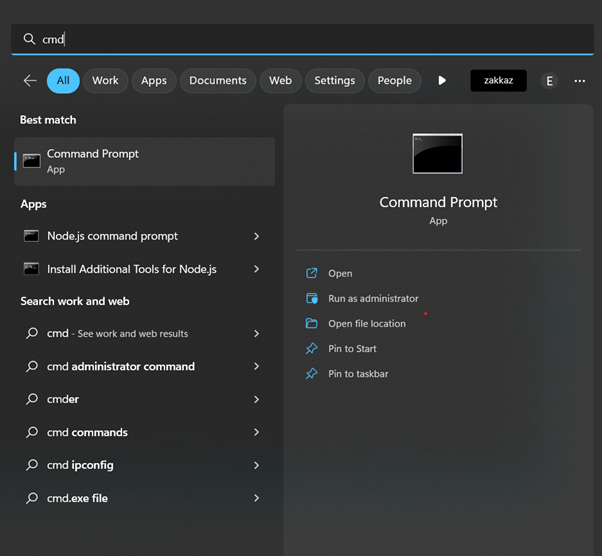Click the E profile avatar icon

[549, 81]
